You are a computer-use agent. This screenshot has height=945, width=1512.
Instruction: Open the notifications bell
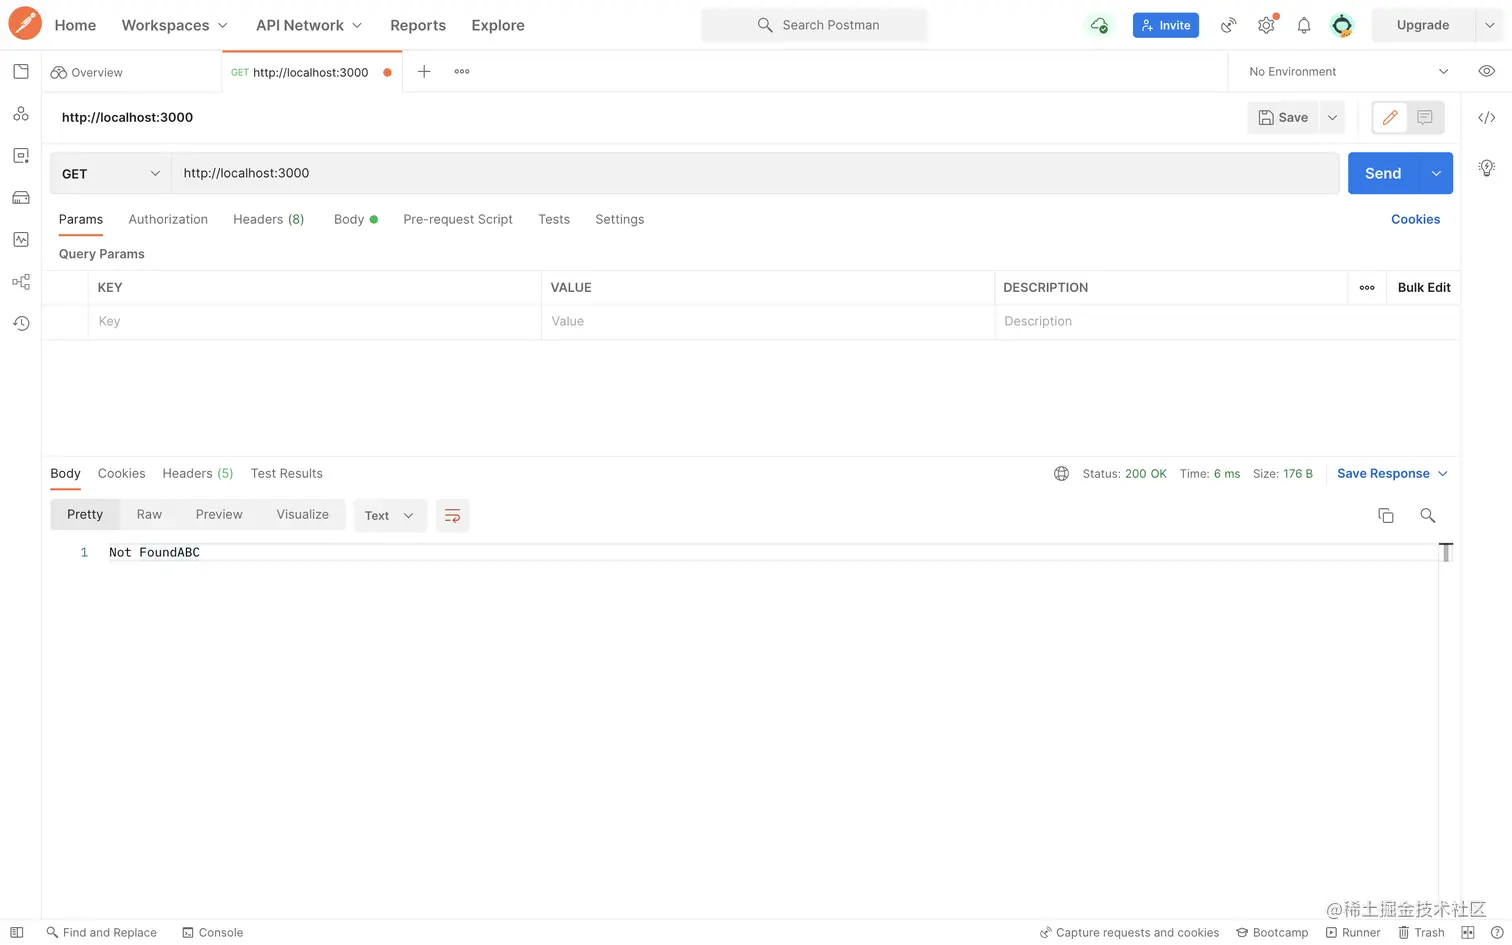click(1304, 25)
